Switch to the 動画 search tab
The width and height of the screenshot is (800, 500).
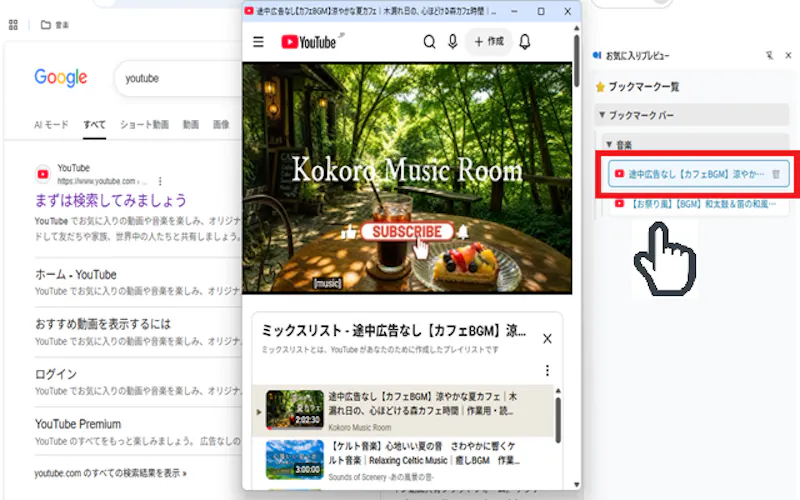191,124
